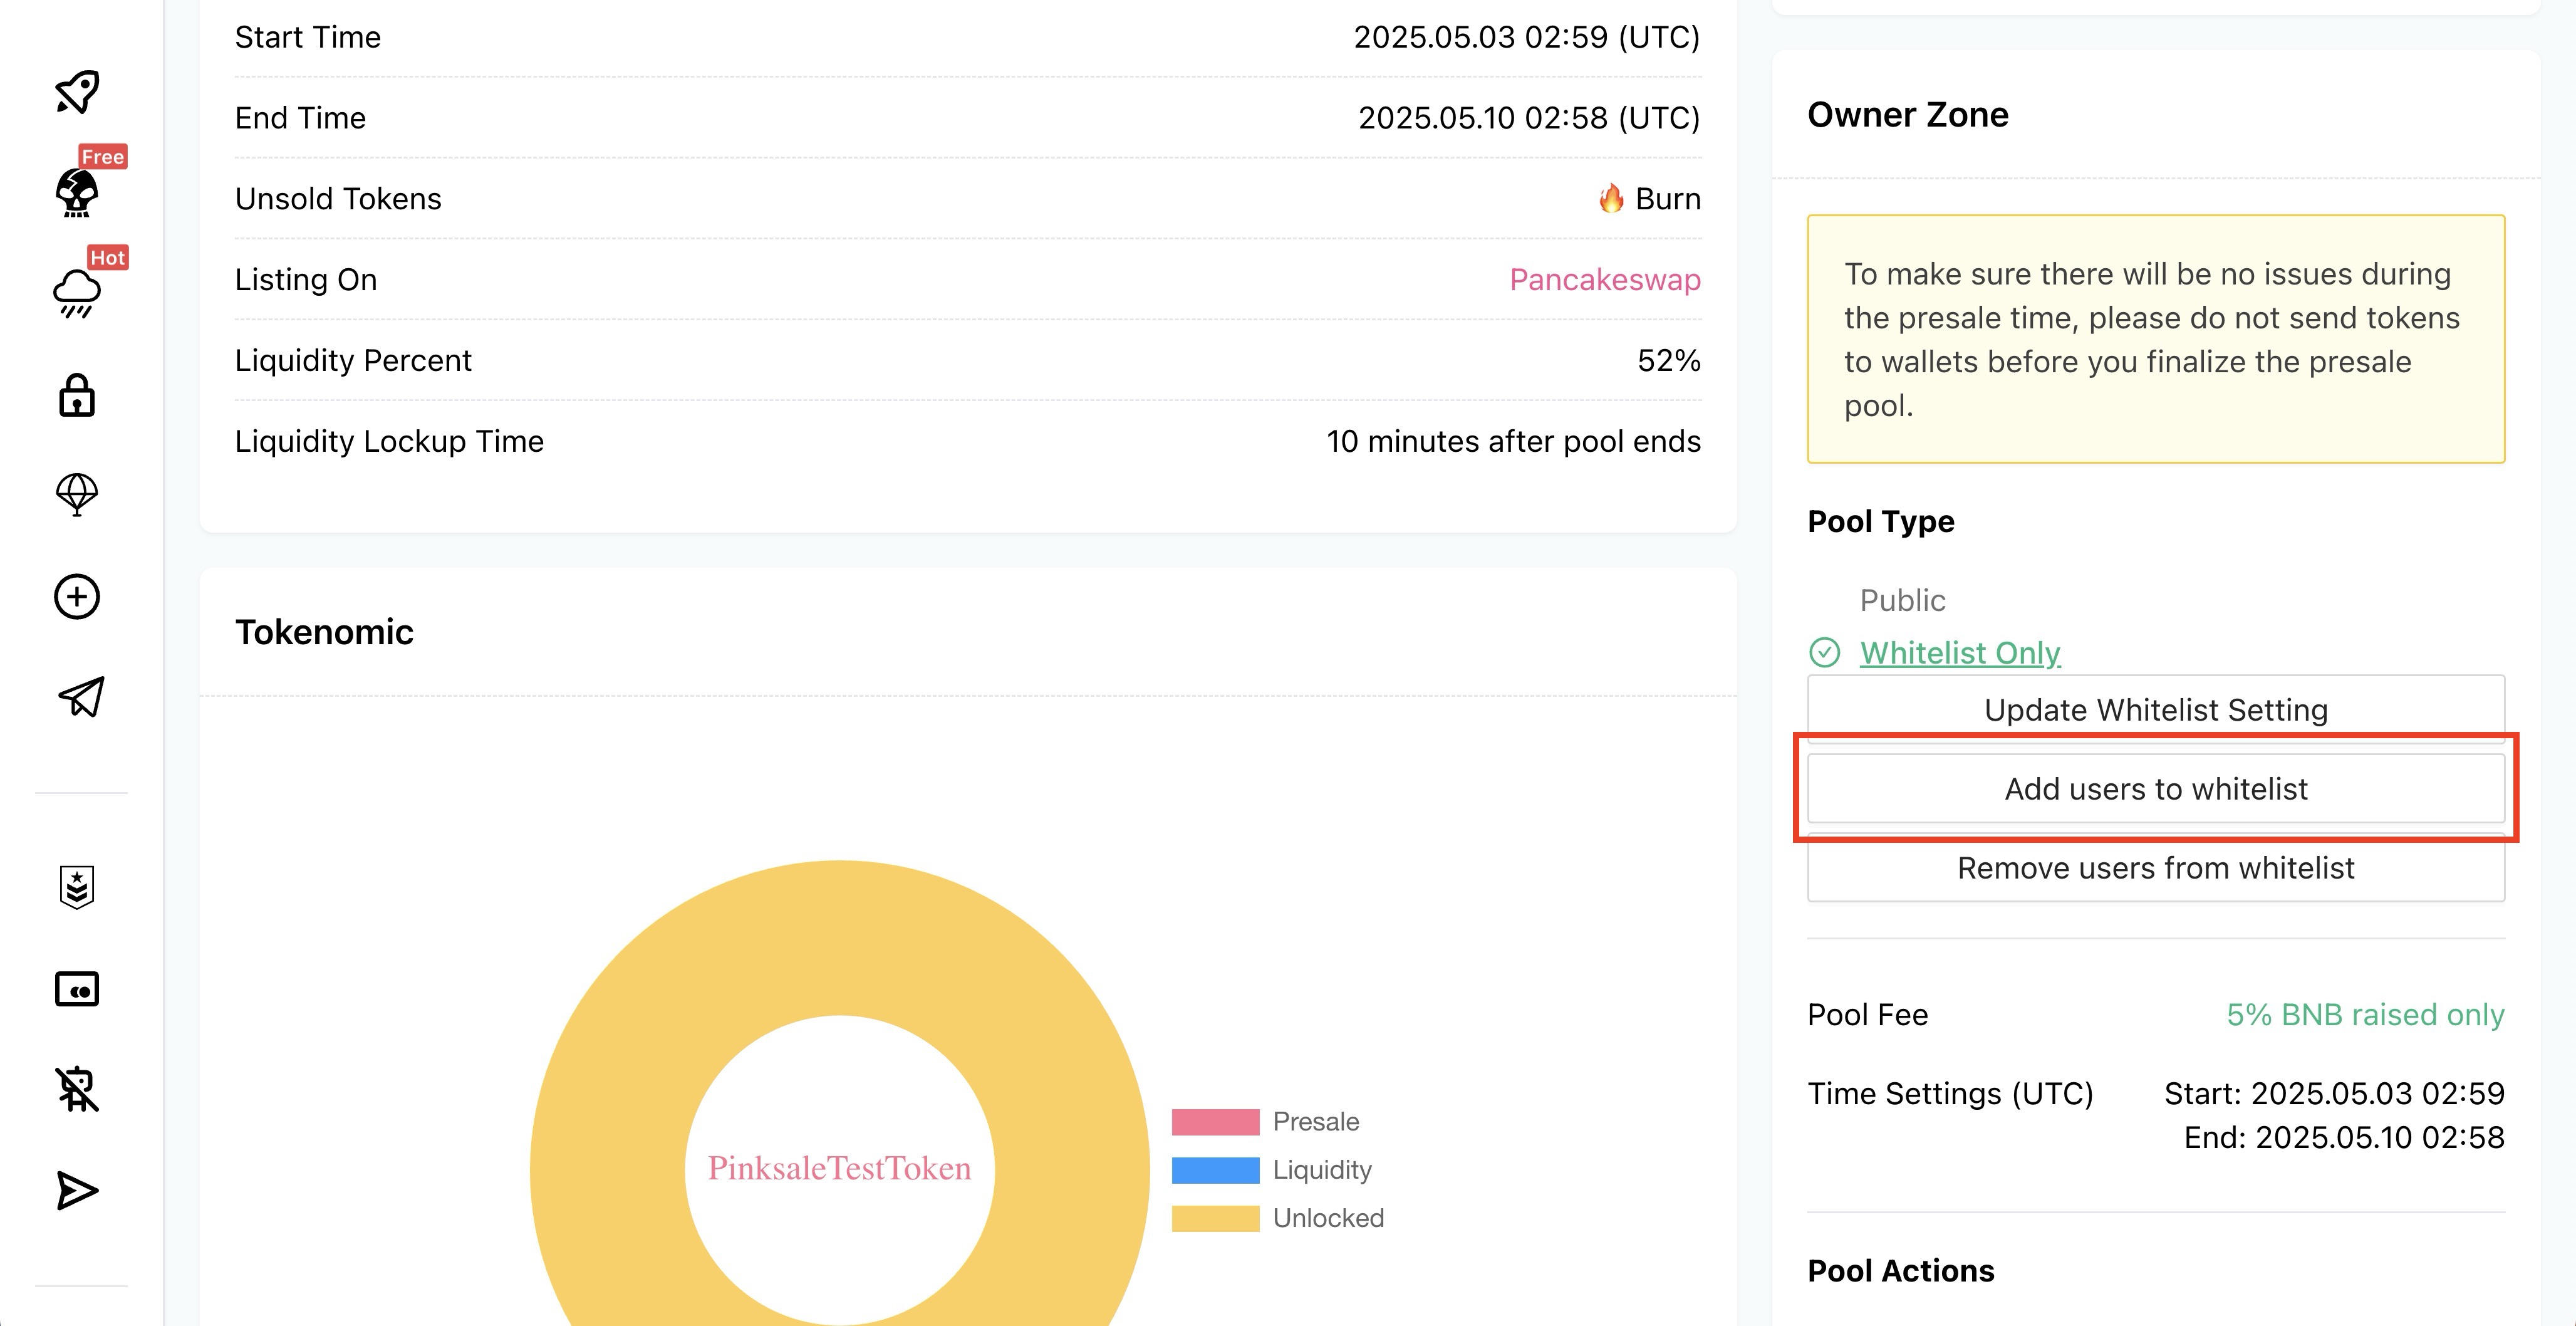Screen dimensions: 2576x1326
Task: Click the End Time value 2025.05.10 02:58 (UTC)
Action: click(x=1529, y=118)
